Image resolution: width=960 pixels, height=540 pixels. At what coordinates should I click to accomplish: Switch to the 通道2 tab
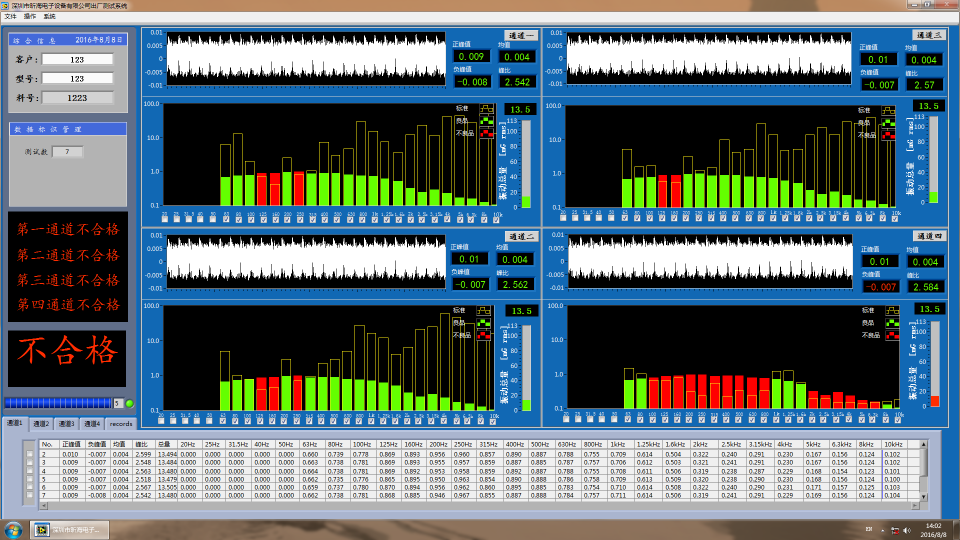[x=41, y=424]
